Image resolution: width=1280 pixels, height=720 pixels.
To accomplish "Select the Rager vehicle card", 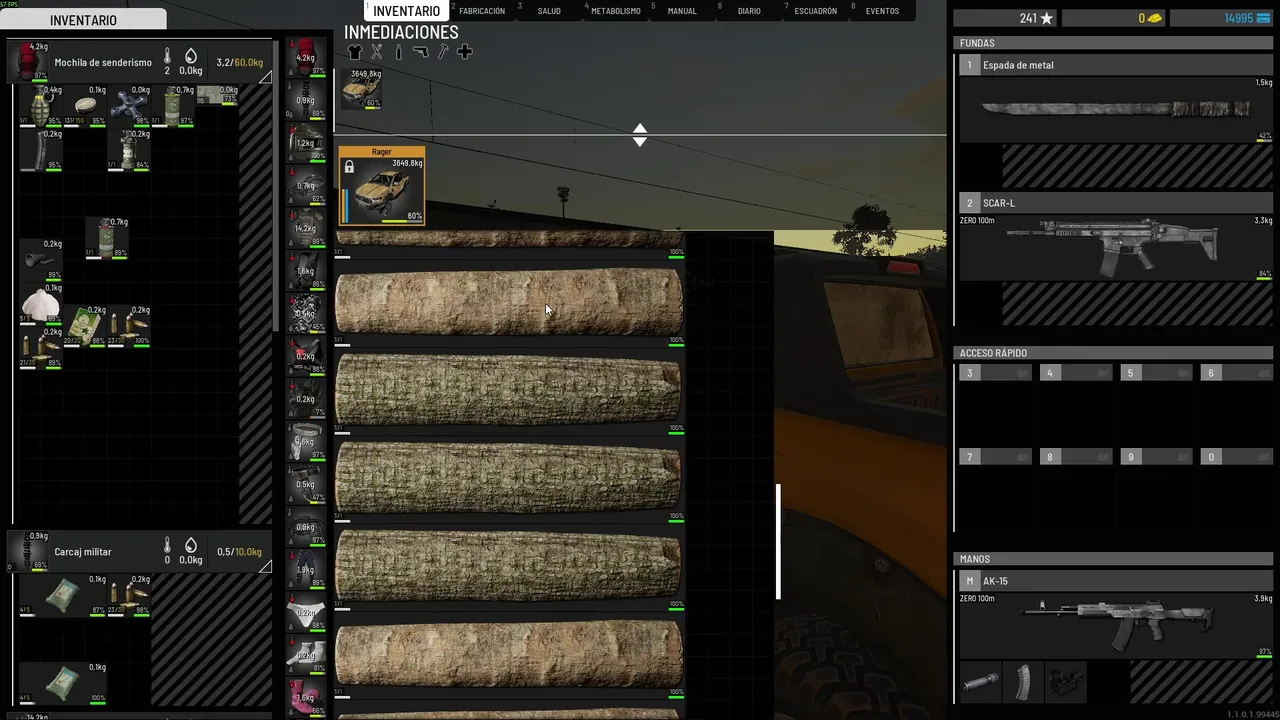I will point(381,185).
